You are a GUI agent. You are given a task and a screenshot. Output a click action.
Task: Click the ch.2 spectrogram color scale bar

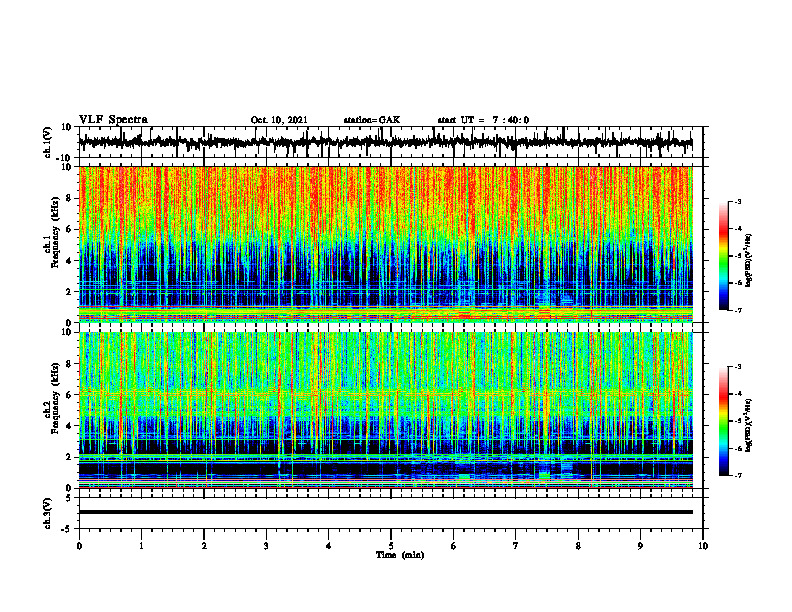click(x=724, y=421)
